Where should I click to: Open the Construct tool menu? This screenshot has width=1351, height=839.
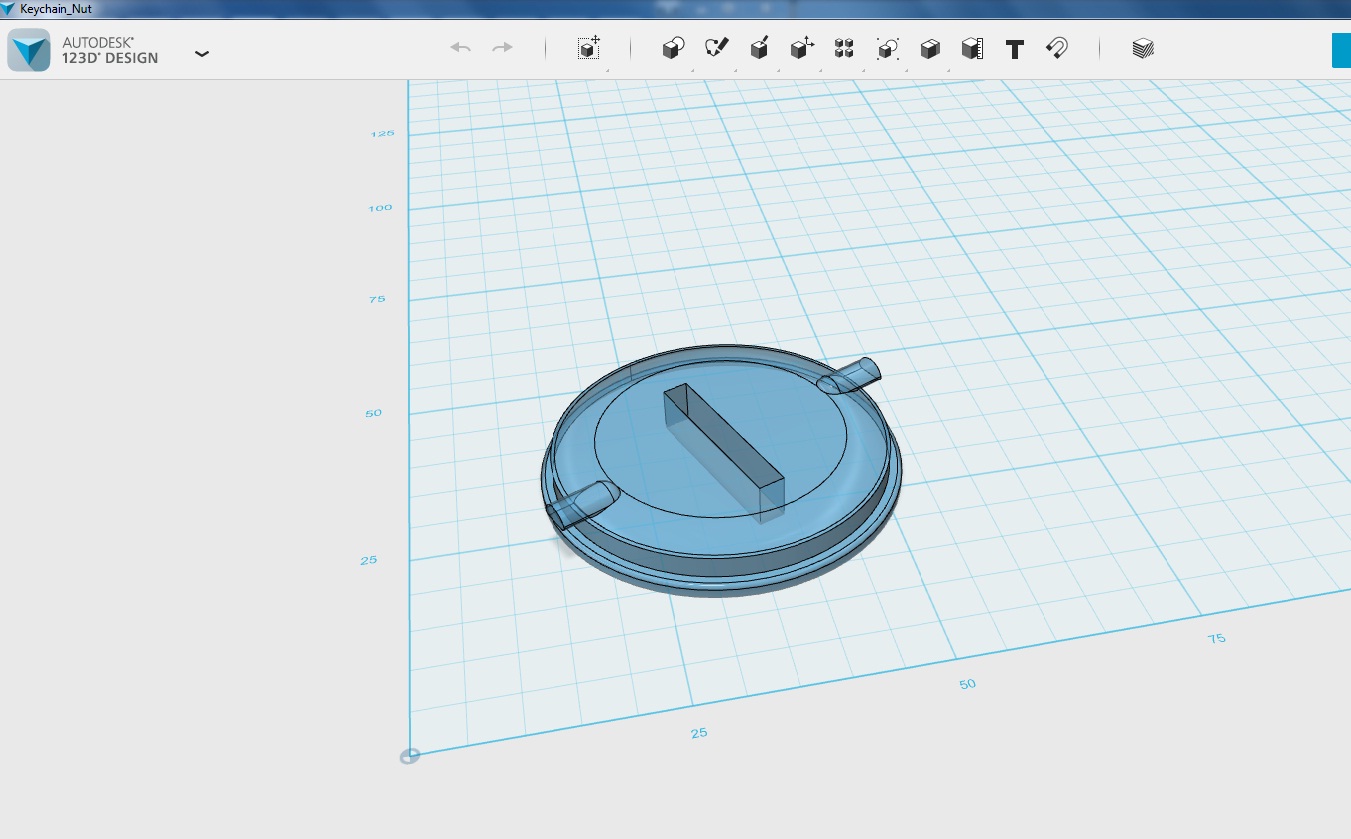[759, 48]
